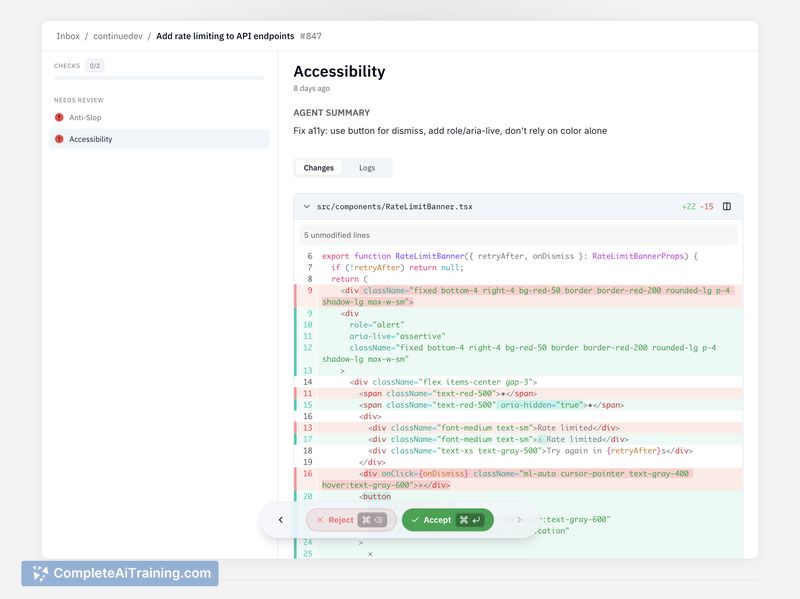Viewport: 800px width, 599px height.
Task: Click the CompleteAiTraining.com watermark text
Action: 133,573
